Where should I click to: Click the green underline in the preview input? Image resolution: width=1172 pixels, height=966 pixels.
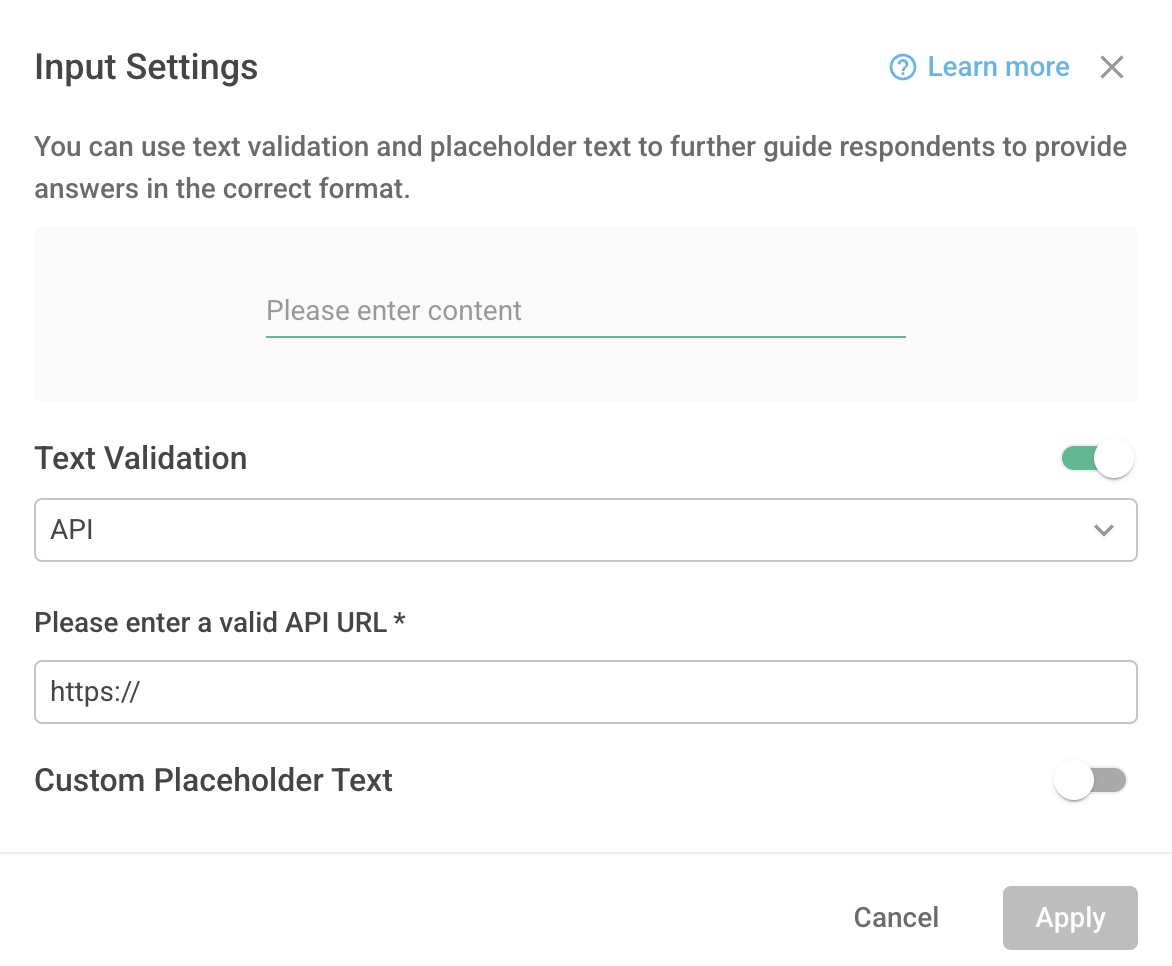pyautogui.click(x=586, y=338)
